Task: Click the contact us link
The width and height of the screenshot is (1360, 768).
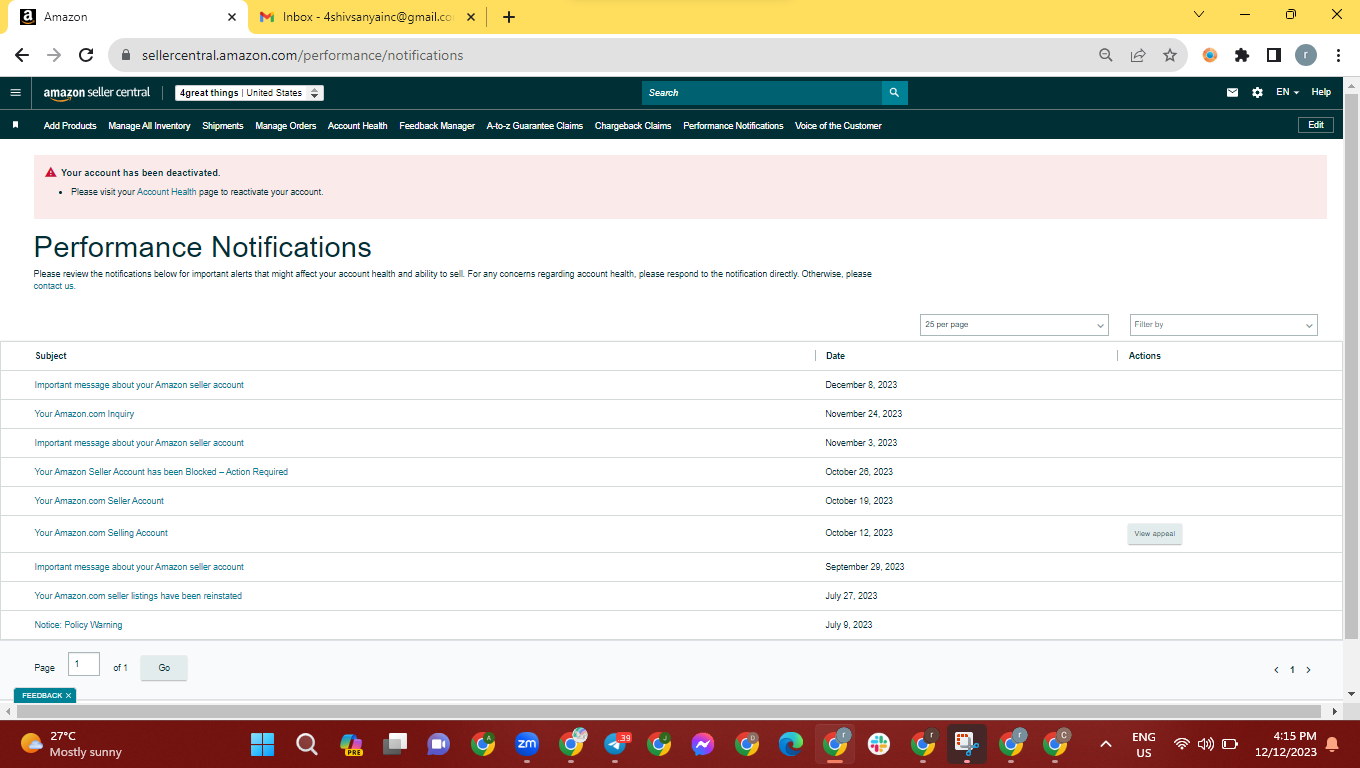Action: coord(54,286)
